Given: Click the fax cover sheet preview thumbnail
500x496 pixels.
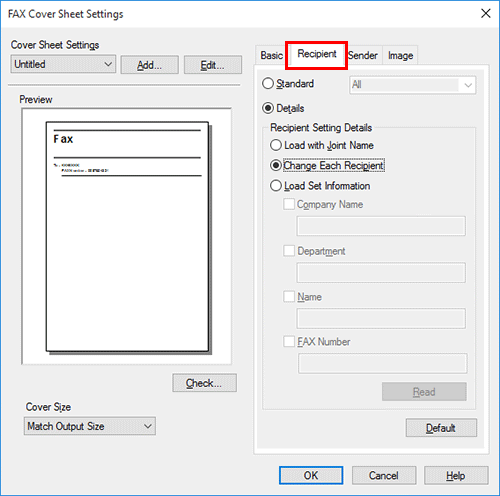Looking at the screenshot, I should [x=128, y=237].
